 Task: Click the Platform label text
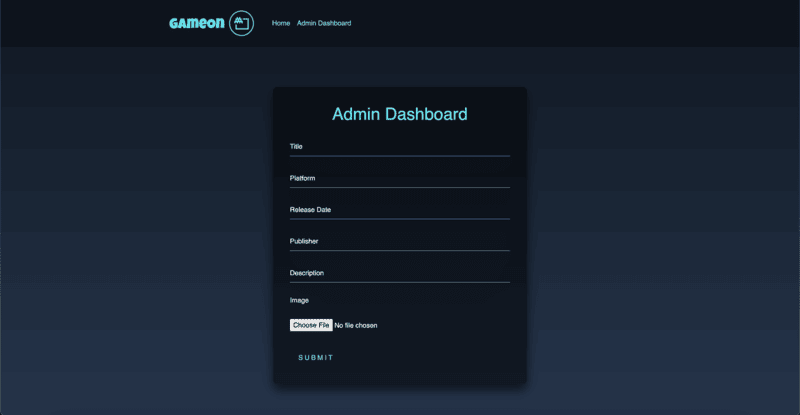(303, 178)
